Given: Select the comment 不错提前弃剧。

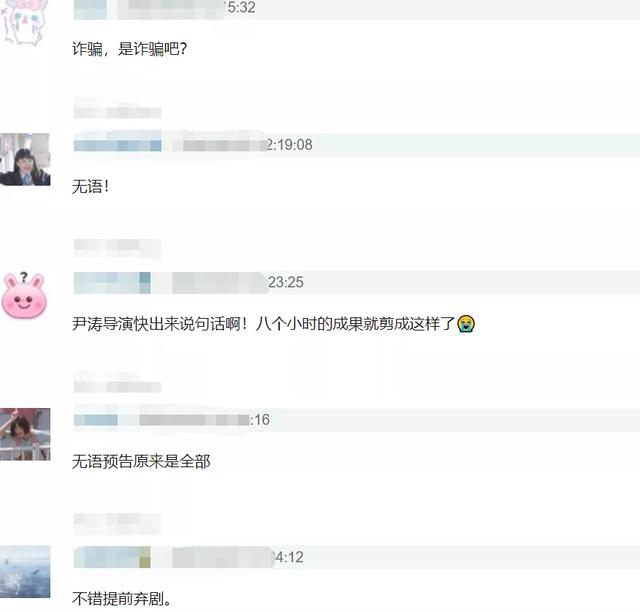Looking at the screenshot, I should [x=122, y=599].
